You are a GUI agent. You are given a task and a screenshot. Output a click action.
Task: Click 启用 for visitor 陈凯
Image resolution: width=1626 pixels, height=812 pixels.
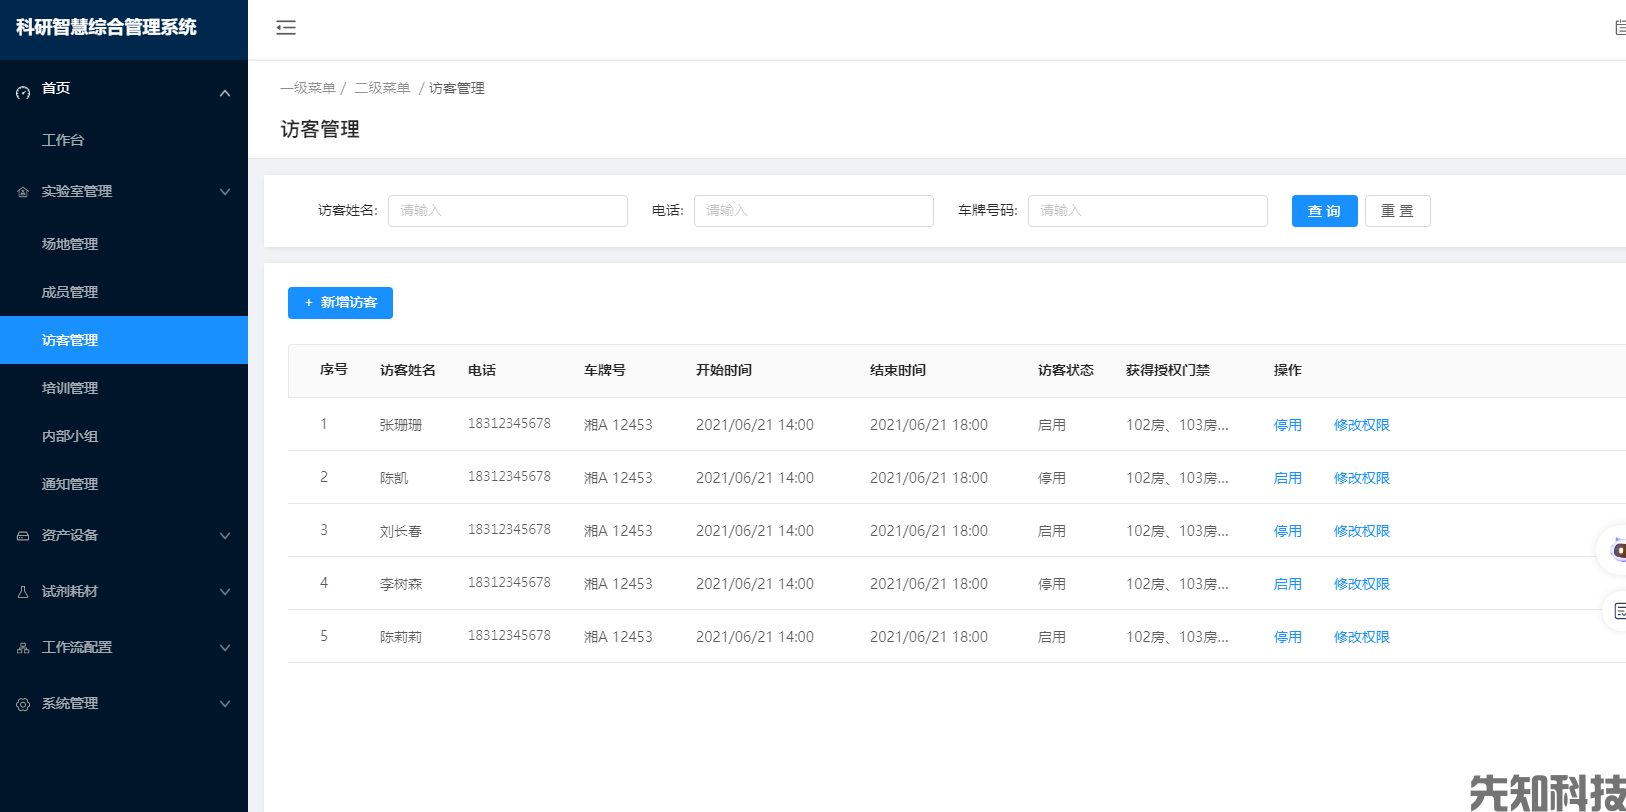click(1287, 478)
